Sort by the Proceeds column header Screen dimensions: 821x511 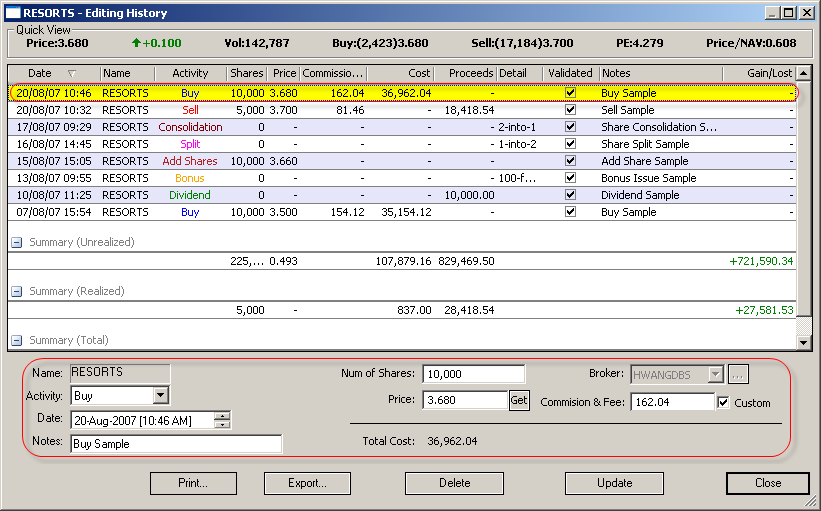click(x=465, y=73)
